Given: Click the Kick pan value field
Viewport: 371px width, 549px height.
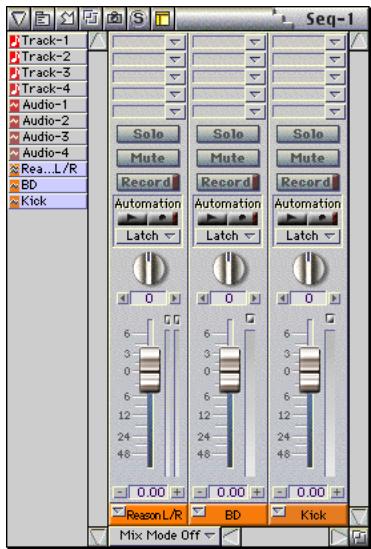Looking at the screenshot, I should (308, 298).
